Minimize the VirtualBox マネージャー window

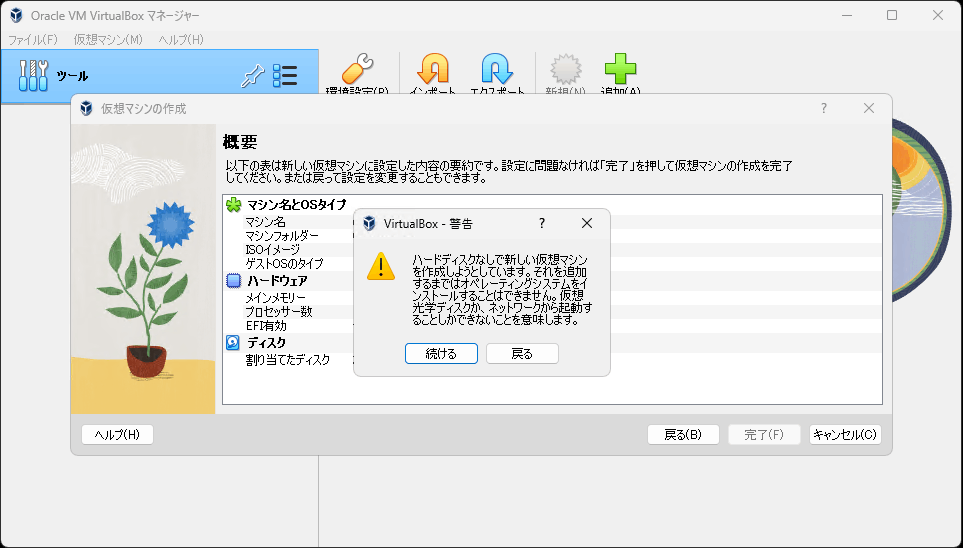coord(847,15)
